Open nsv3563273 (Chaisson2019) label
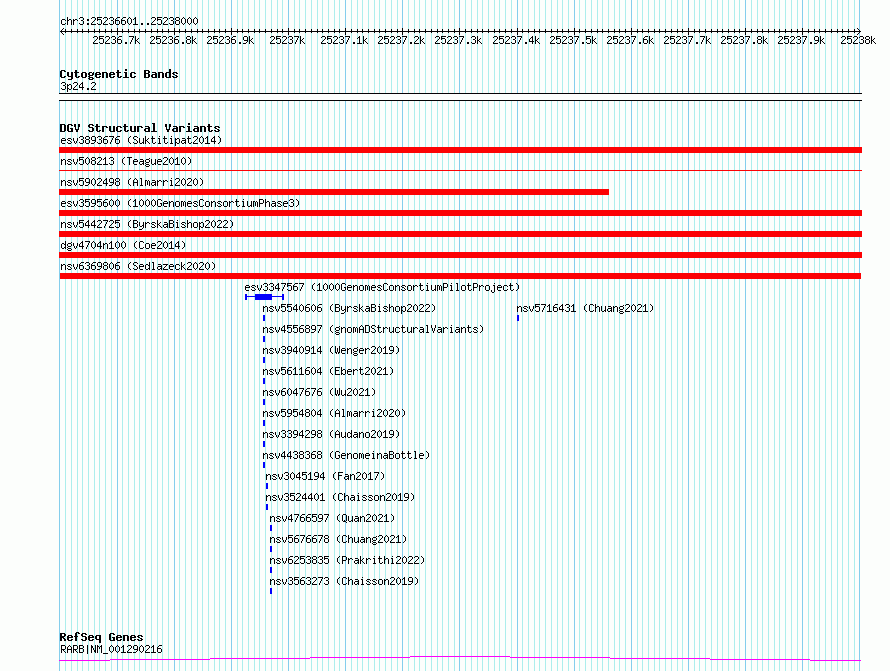The width and height of the screenshot is (890, 671). pos(344,581)
